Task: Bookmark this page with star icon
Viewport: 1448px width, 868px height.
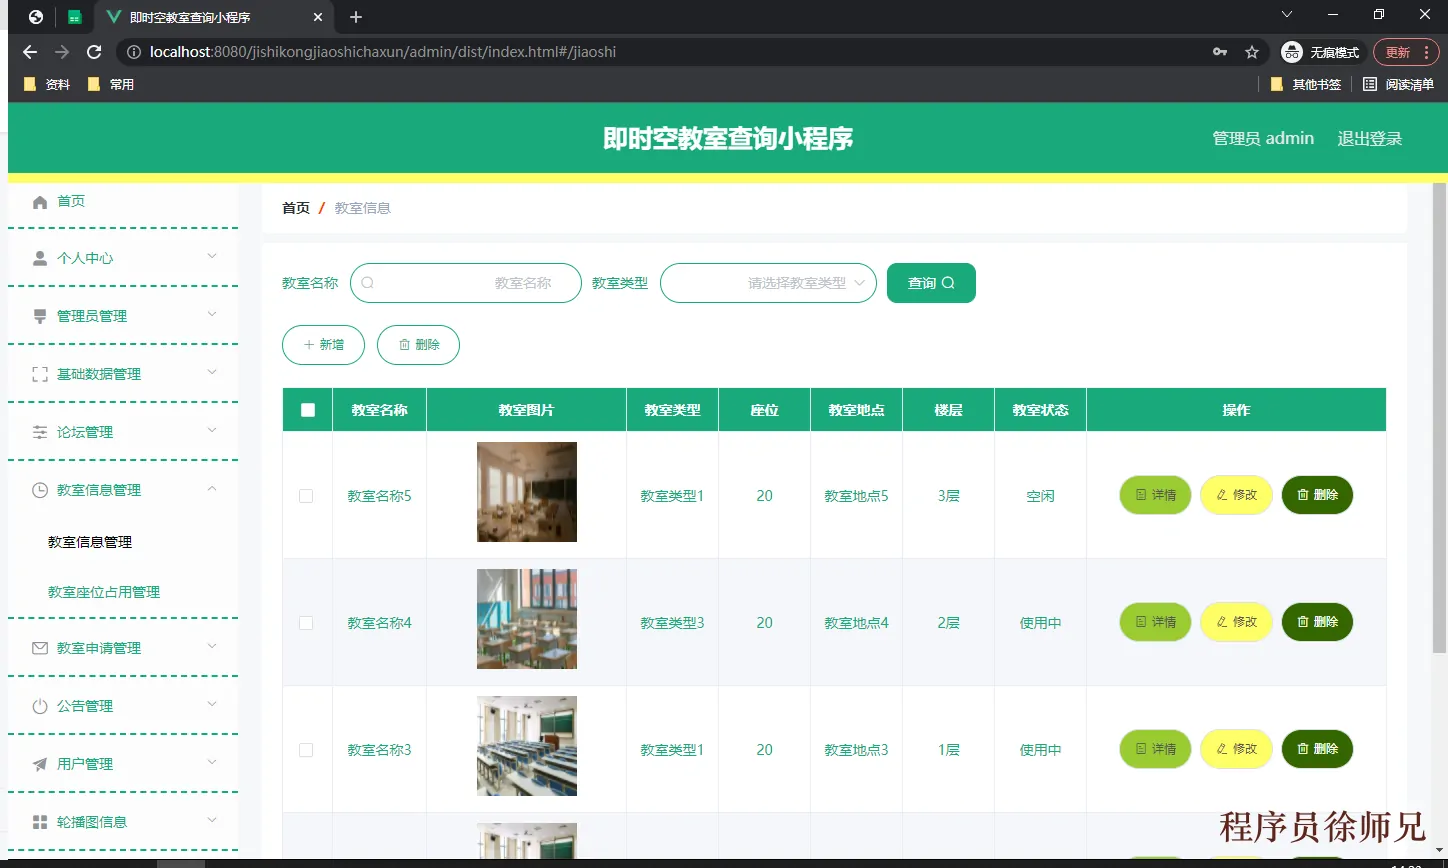Action: click(x=1251, y=52)
